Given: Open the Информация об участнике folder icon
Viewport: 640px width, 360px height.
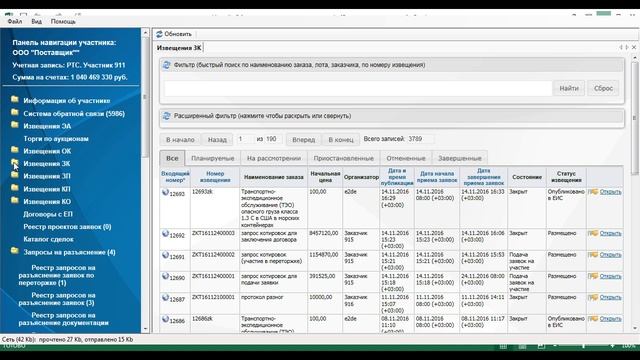Looking at the screenshot, I should 15,99.
